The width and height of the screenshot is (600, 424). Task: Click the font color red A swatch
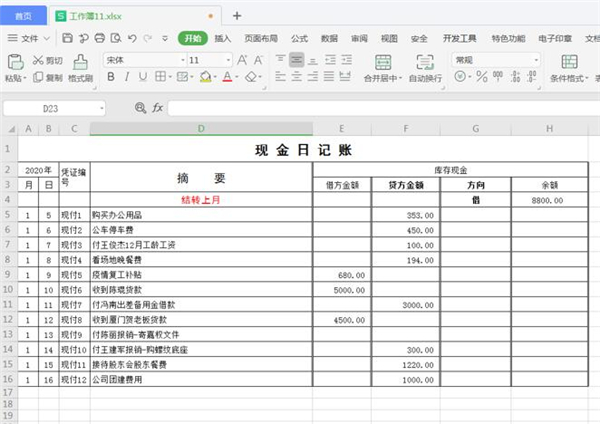[x=227, y=77]
